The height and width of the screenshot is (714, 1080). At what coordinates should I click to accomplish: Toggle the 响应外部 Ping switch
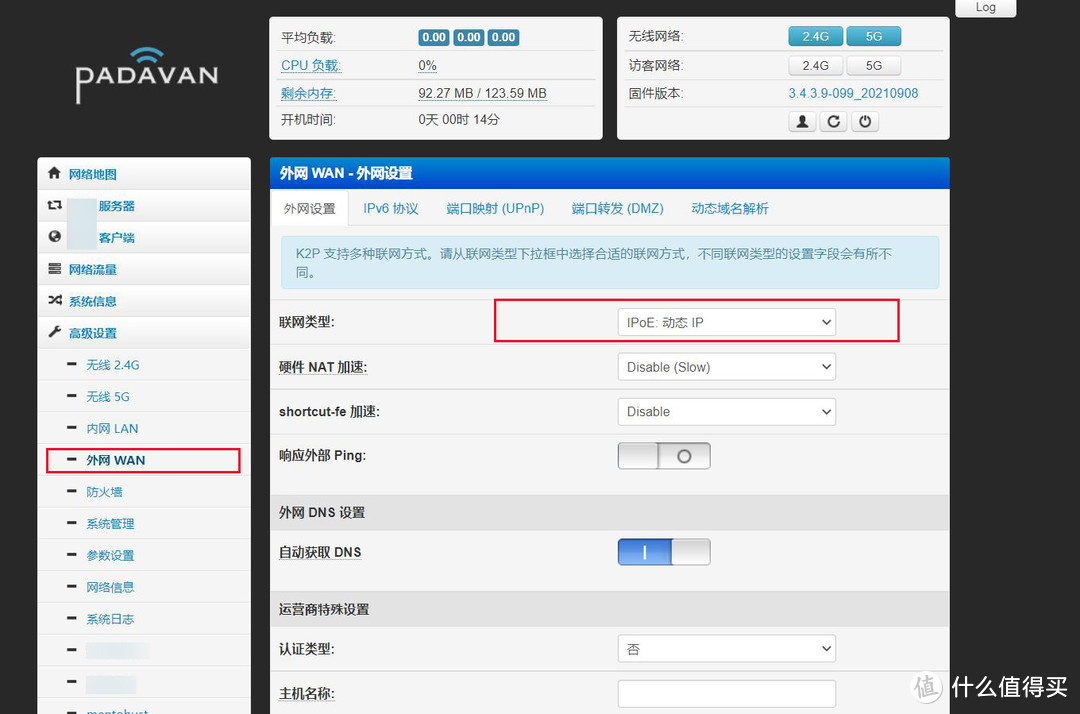pos(664,456)
